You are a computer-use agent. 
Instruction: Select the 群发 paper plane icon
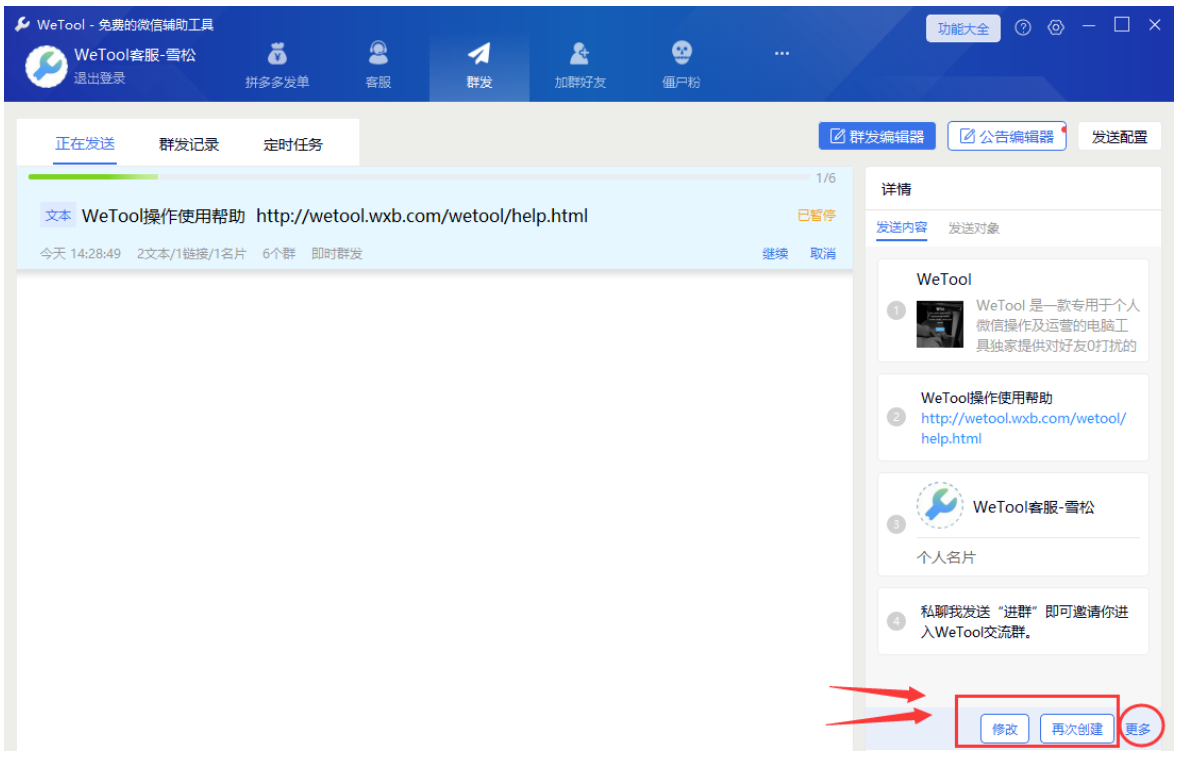tap(479, 54)
